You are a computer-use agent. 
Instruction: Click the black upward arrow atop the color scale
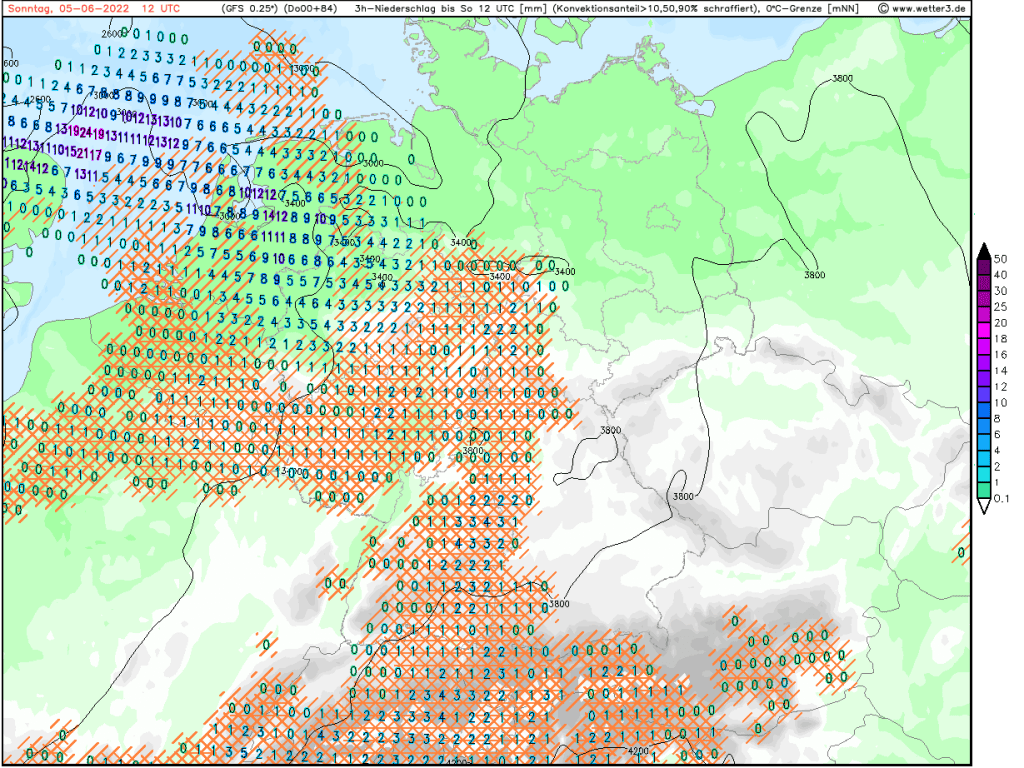point(984,249)
